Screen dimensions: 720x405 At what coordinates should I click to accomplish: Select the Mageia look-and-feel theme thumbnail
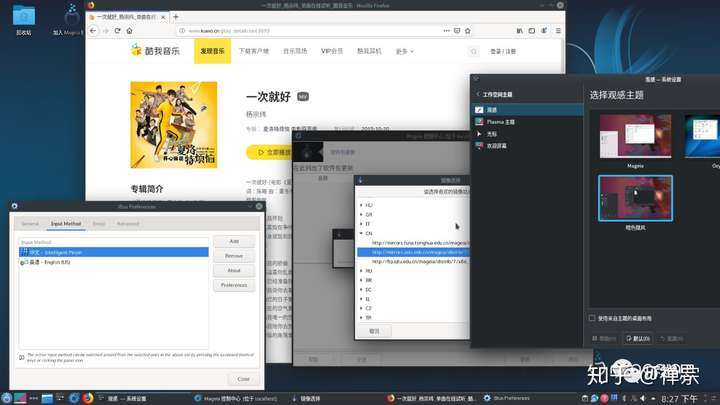[636, 136]
